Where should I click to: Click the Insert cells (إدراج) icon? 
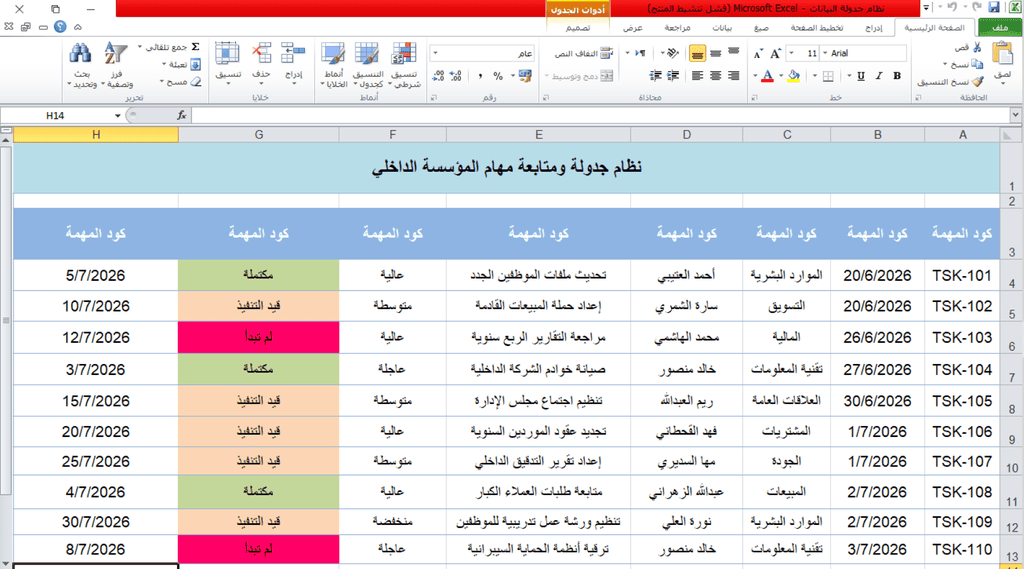pyautogui.click(x=293, y=54)
